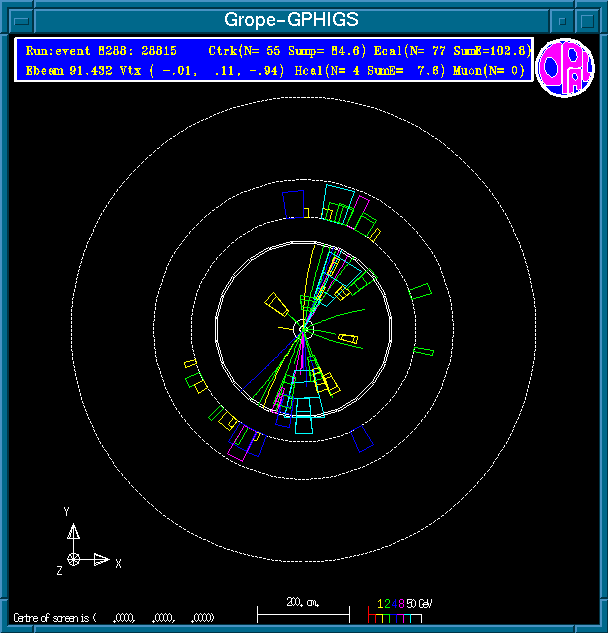Click the XYZ coordinate axes indicator
Viewport: 608px width, 633px height.
[83, 546]
